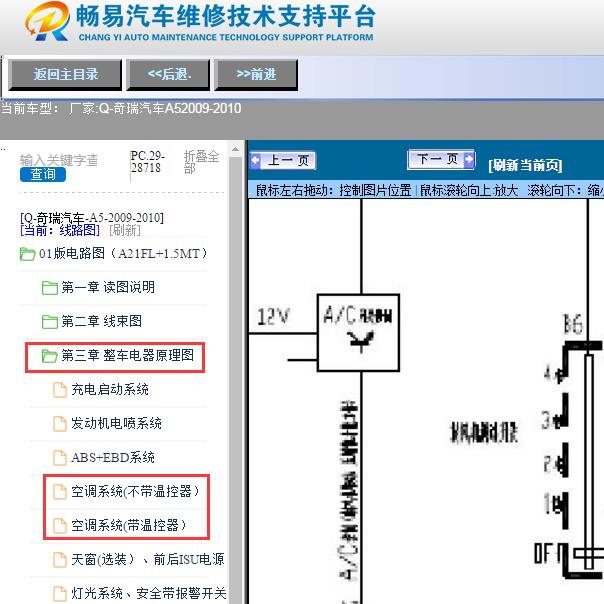Click the 12V label in diagram
This screenshot has width=604, height=604.
tap(273, 317)
